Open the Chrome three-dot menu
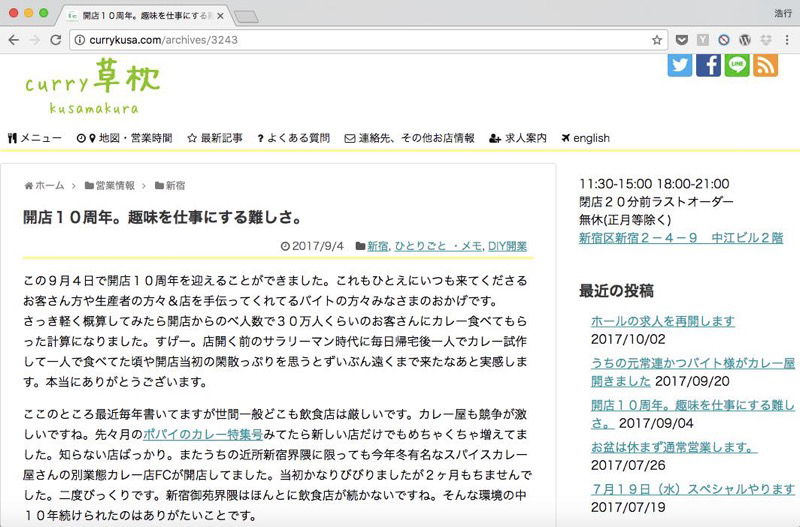 (x=787, y=40)
